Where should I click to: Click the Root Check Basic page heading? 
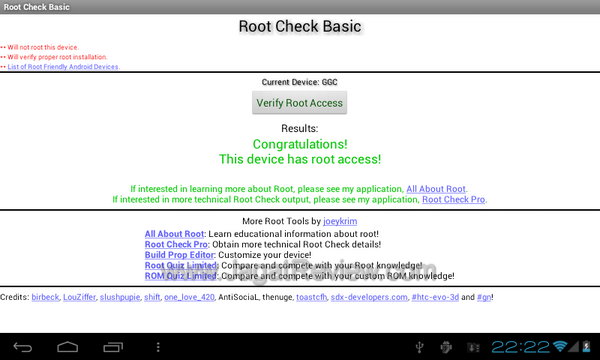[300, 26]
